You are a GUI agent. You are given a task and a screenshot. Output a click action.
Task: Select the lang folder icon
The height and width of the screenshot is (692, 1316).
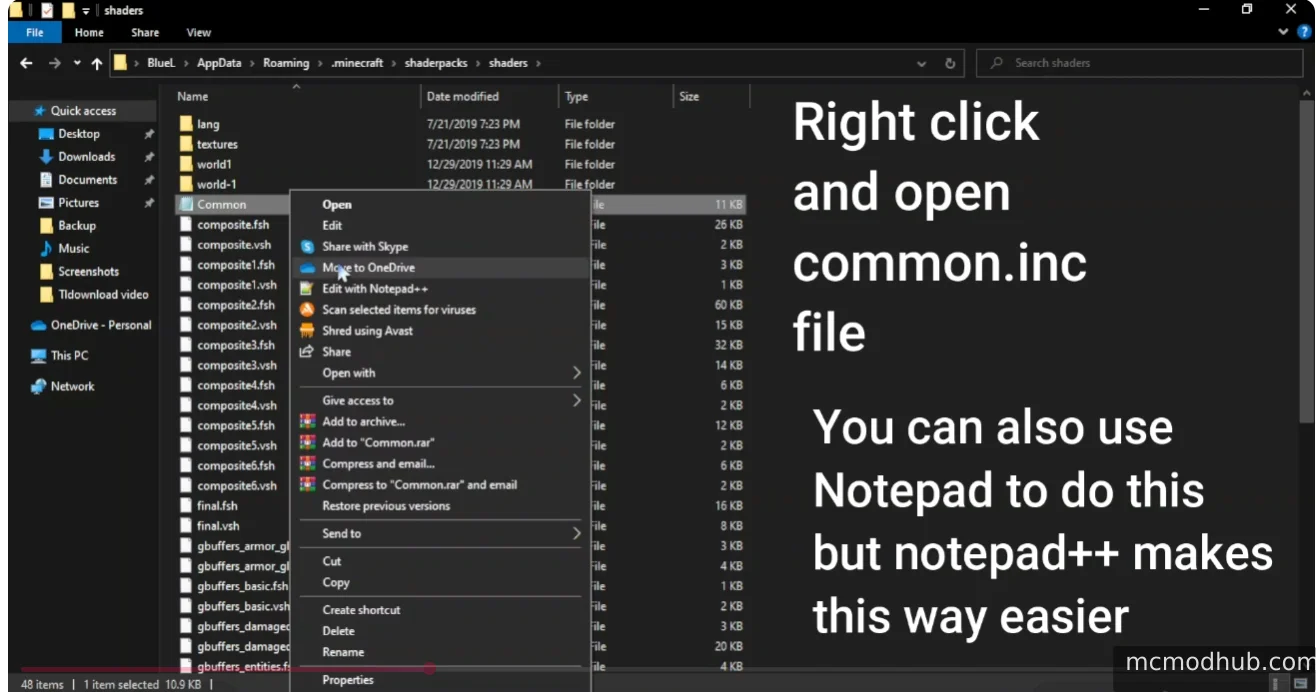pos(185,124)
